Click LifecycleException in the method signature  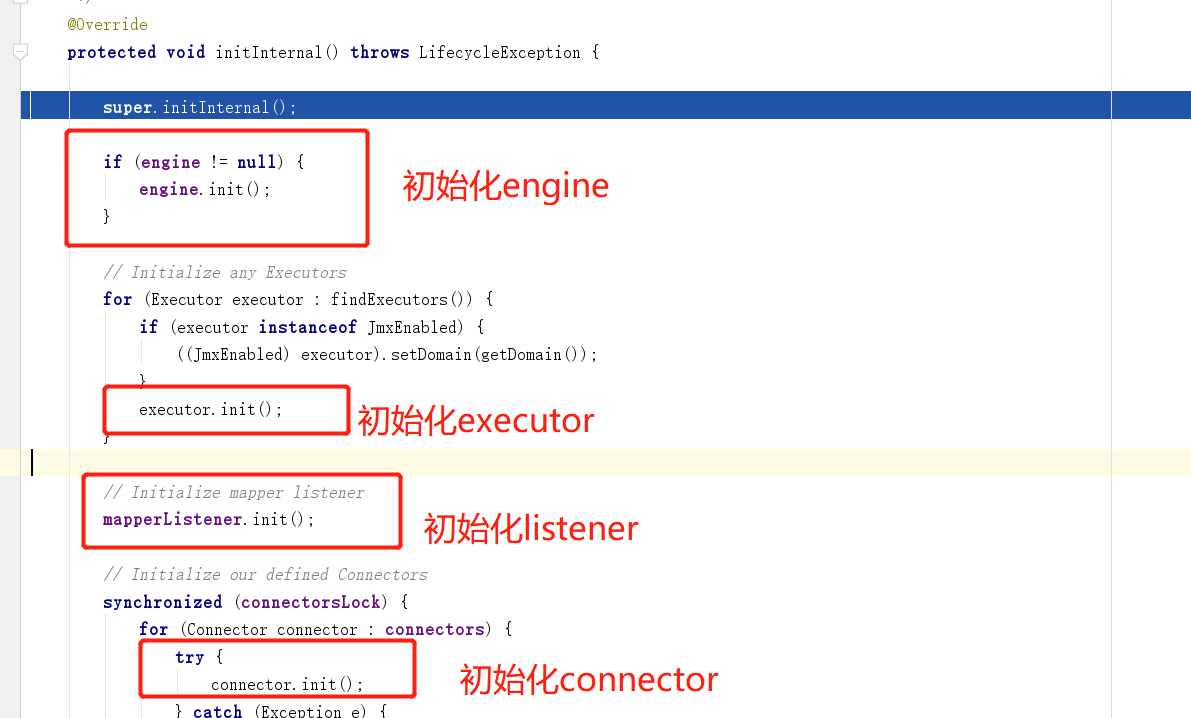499,52
